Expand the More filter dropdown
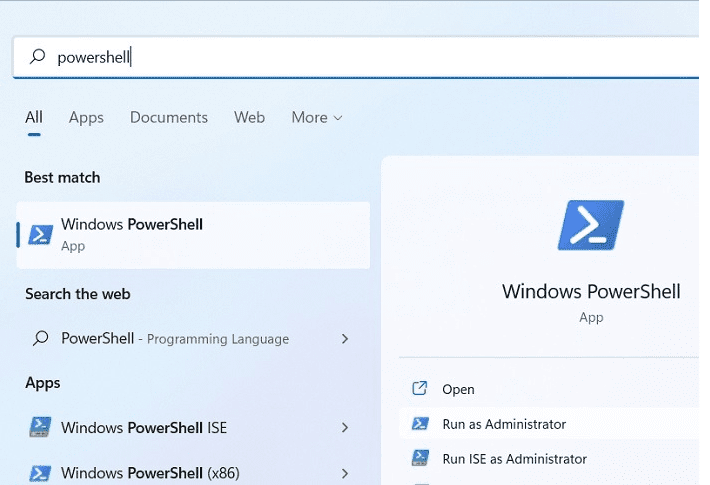Image resolution: width=710 pixels, height=485 pixels. point(317,118)
